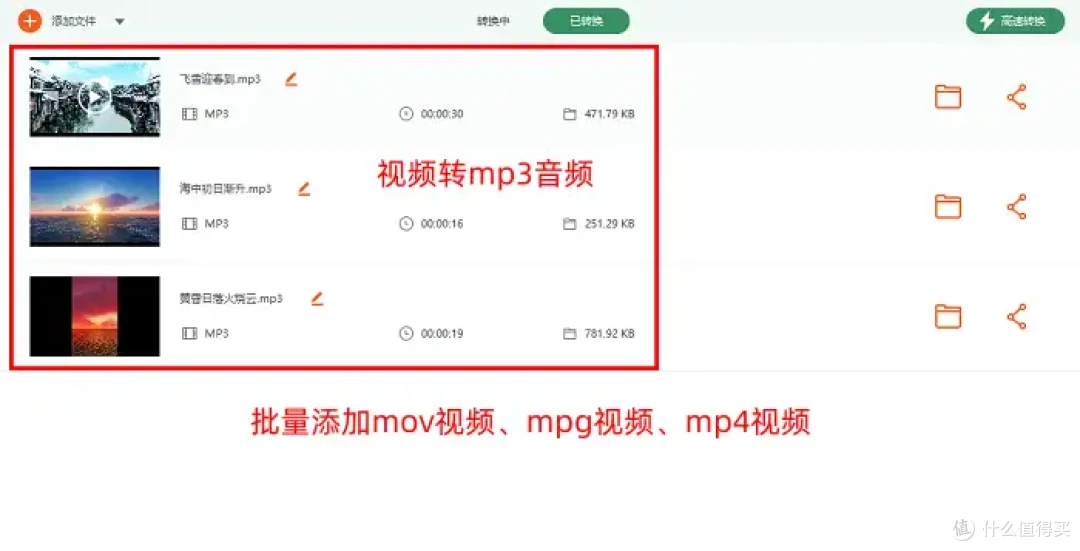
Task: Open the 添加文件 dropdown arrow
Action: [x=120, y=21]
